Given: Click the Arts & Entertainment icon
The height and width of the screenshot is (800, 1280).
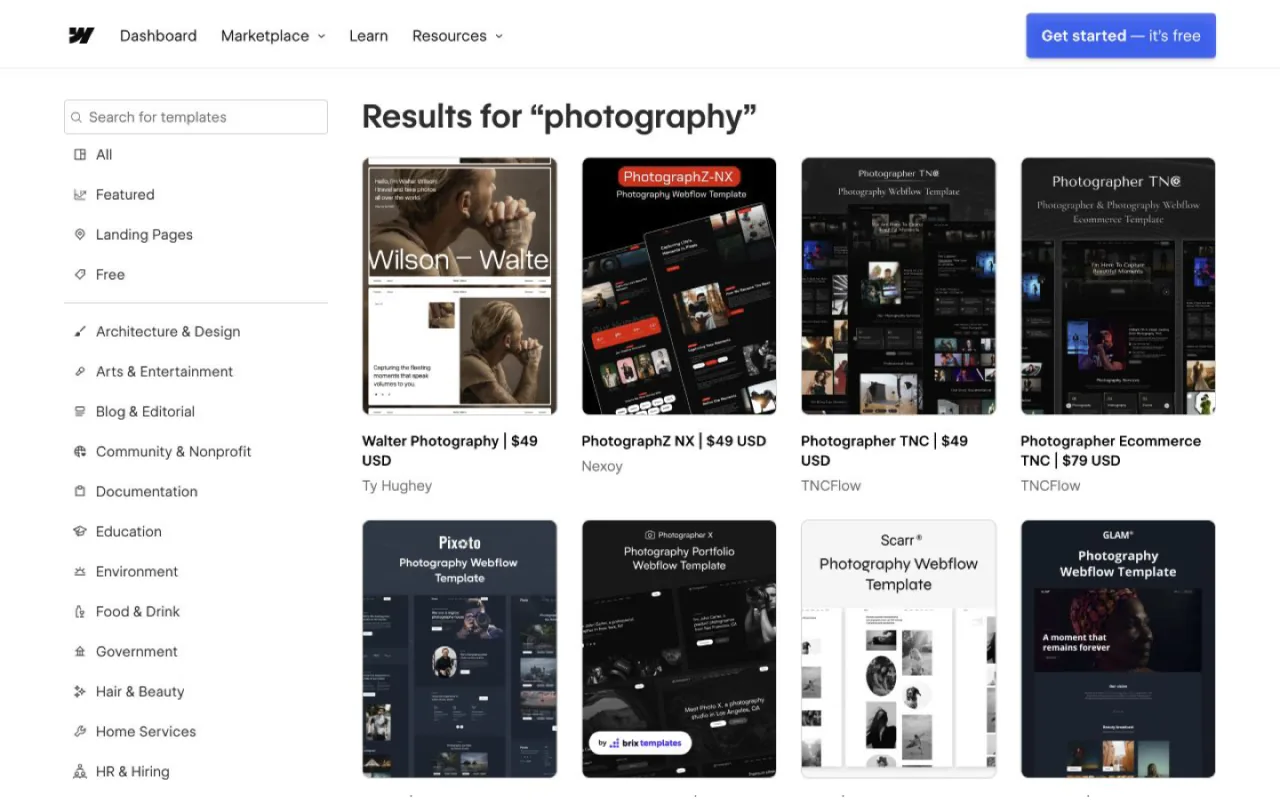Looking at the screenshot, I should coord(80,372).
